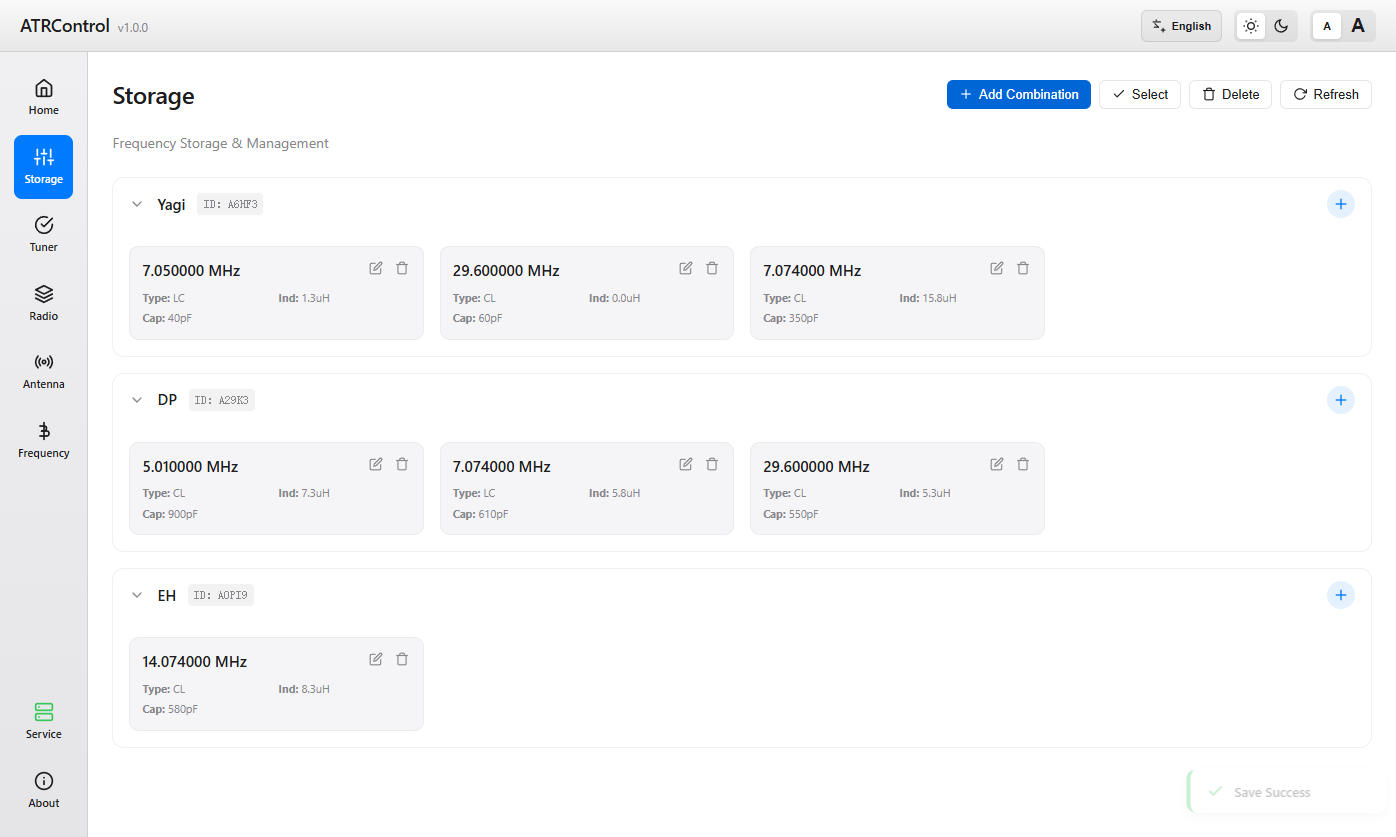This screenshot has width=1396, height=837.
Task: Edit the Yagi 29.600000 MHz entry
Action: pos(686,268)
